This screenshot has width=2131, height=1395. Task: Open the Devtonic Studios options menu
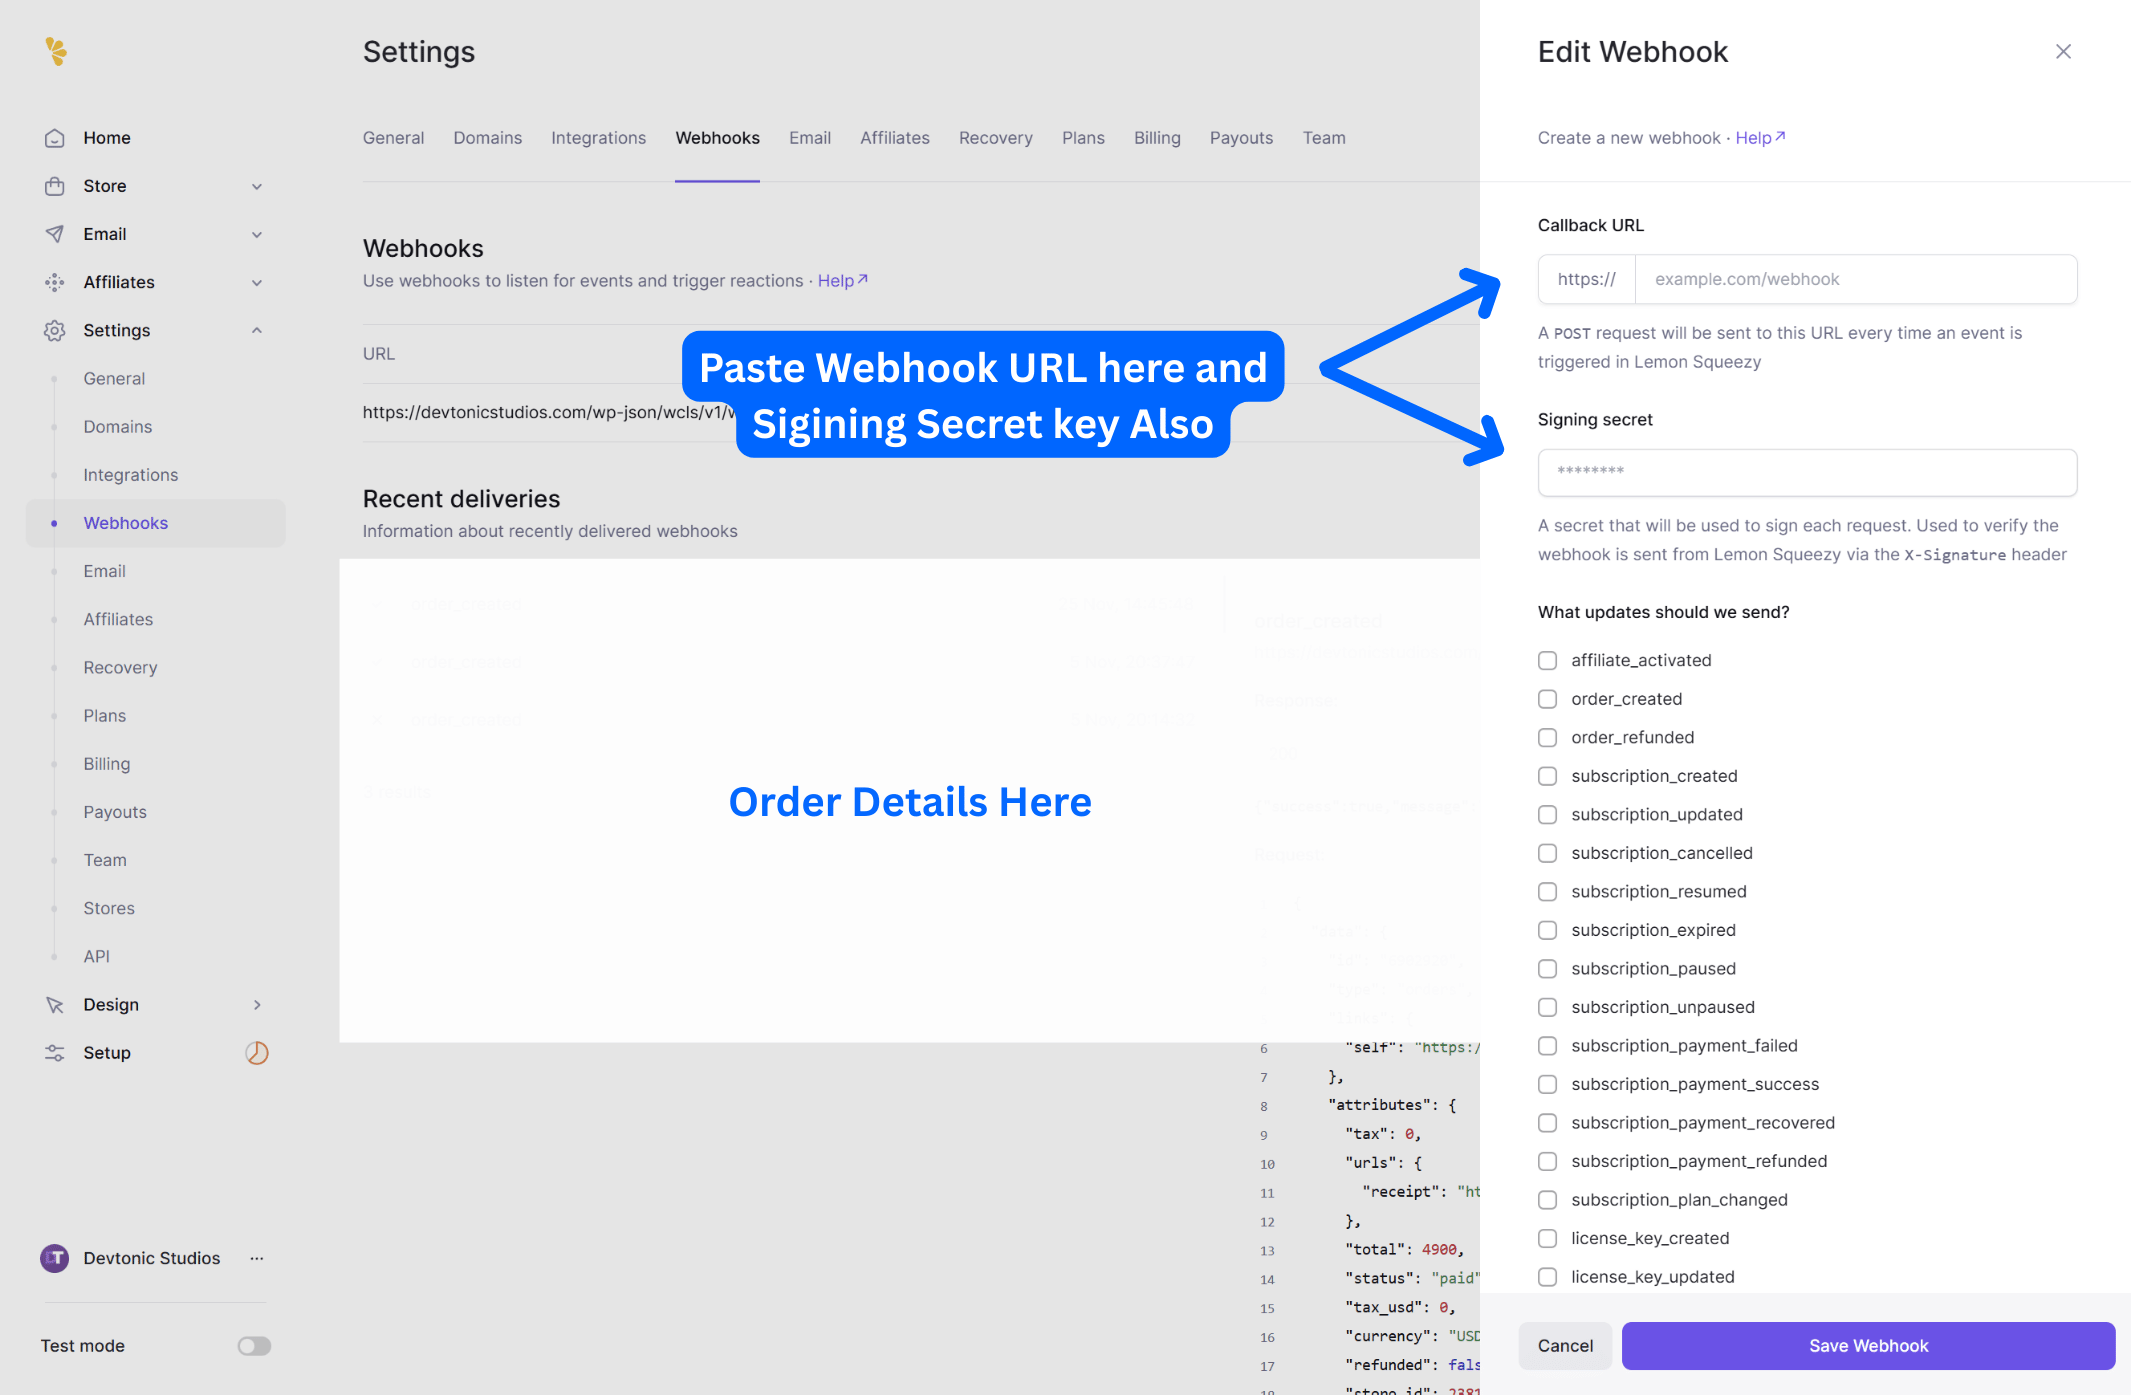coord(256,1258)
